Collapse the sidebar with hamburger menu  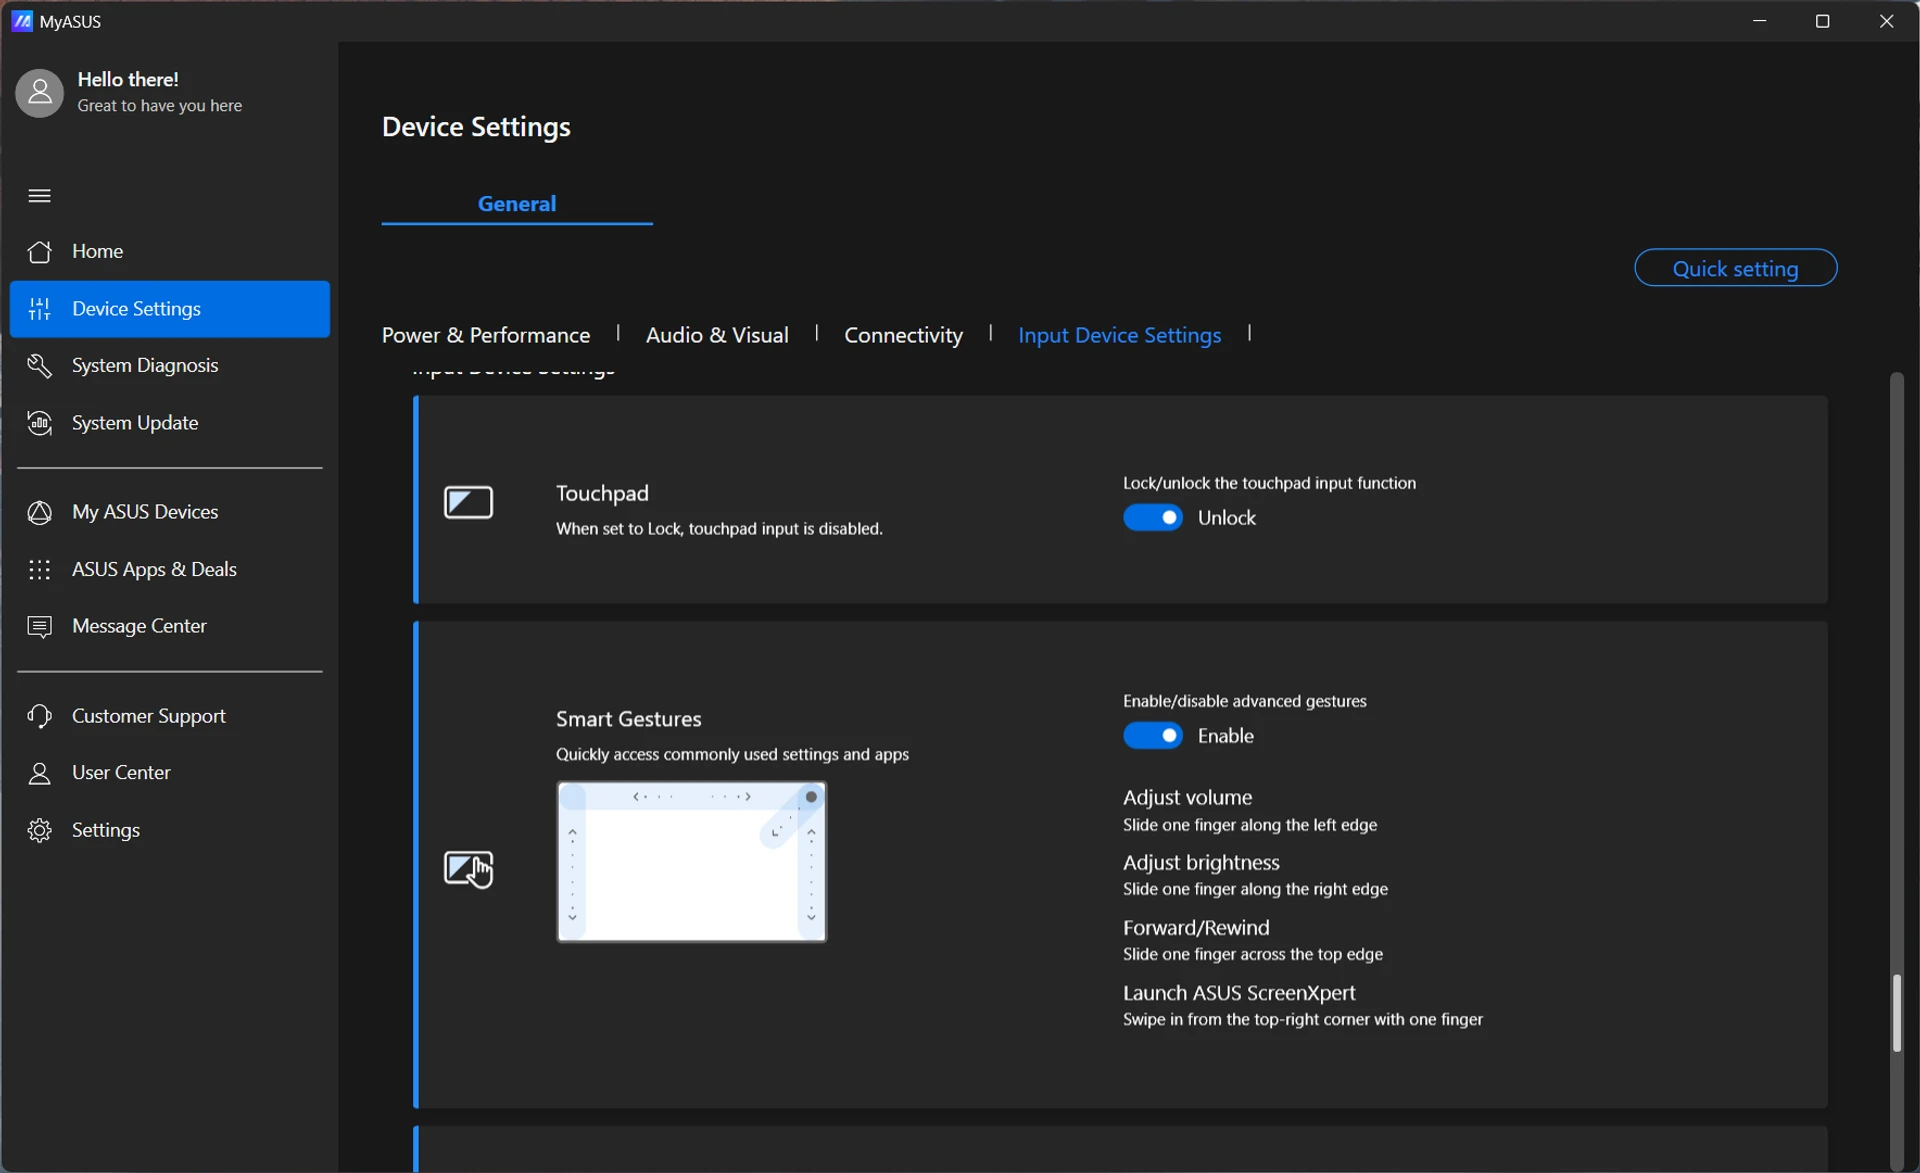point(39,195)
